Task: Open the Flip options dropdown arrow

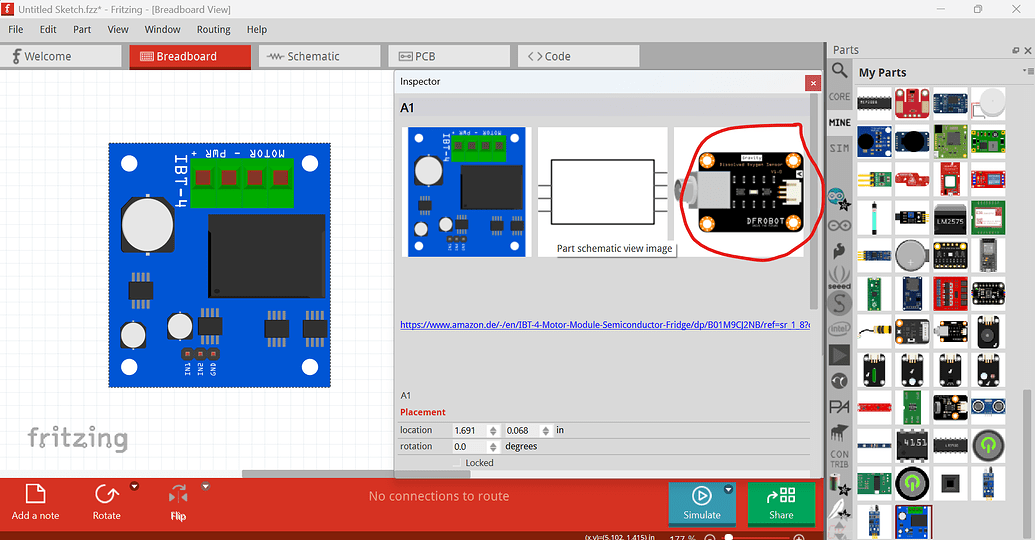Action: click(x=205, y=487)
